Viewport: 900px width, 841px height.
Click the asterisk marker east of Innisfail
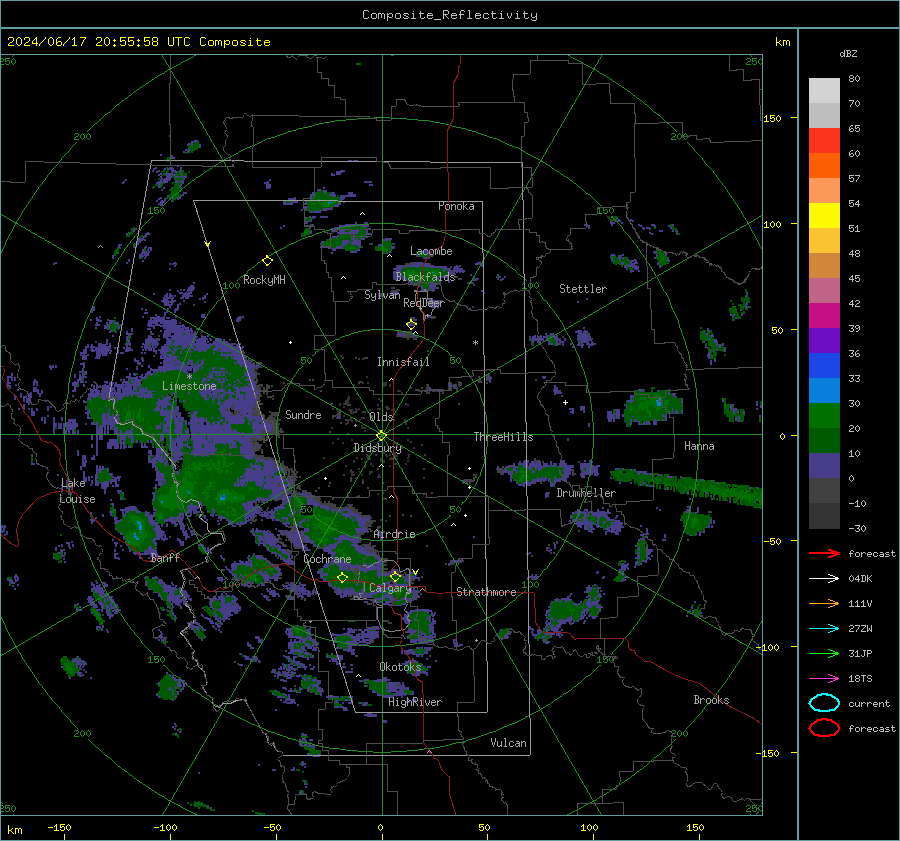(475, 343)
